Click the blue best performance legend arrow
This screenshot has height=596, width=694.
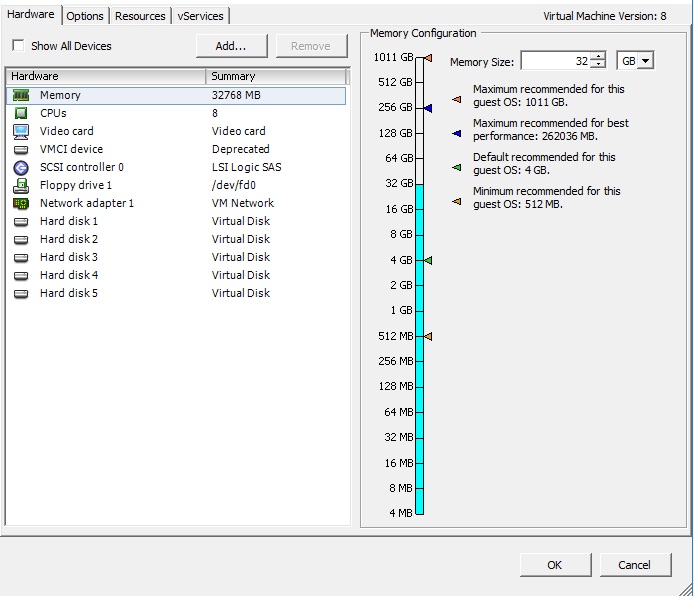tap(456, 133)
